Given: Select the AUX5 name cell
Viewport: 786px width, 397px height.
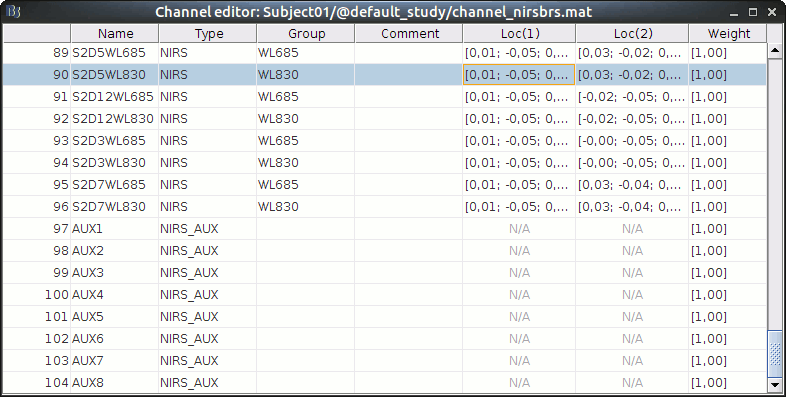Looking at the screenshot, I should pos(115,317).
